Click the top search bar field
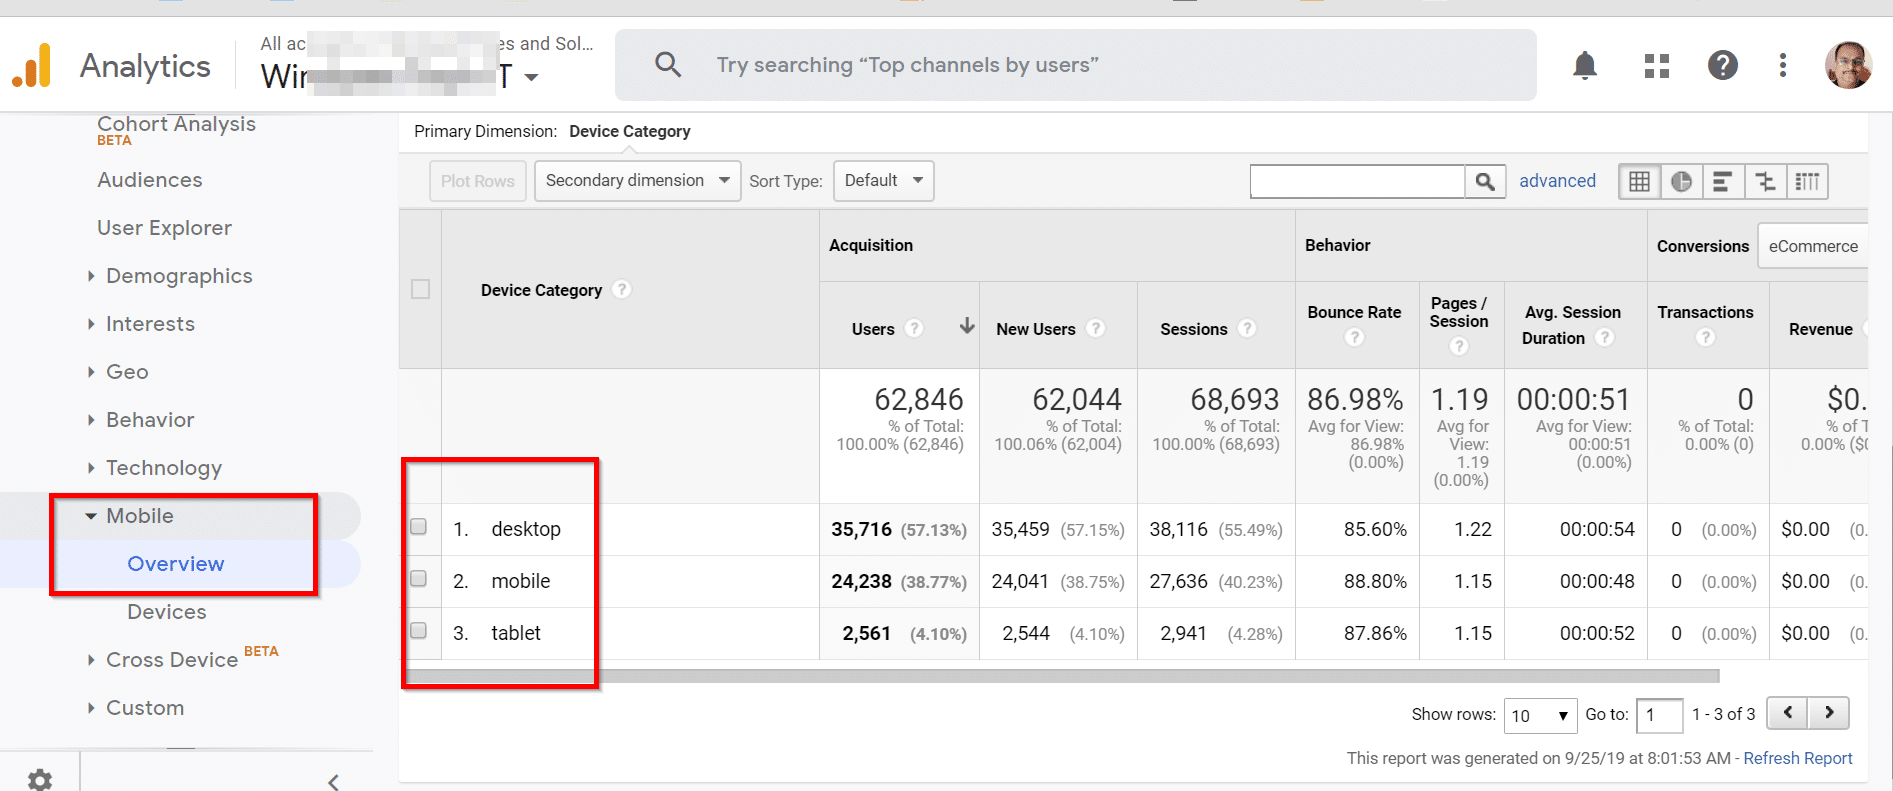1893x791 pixels. tap(1075, 65)
